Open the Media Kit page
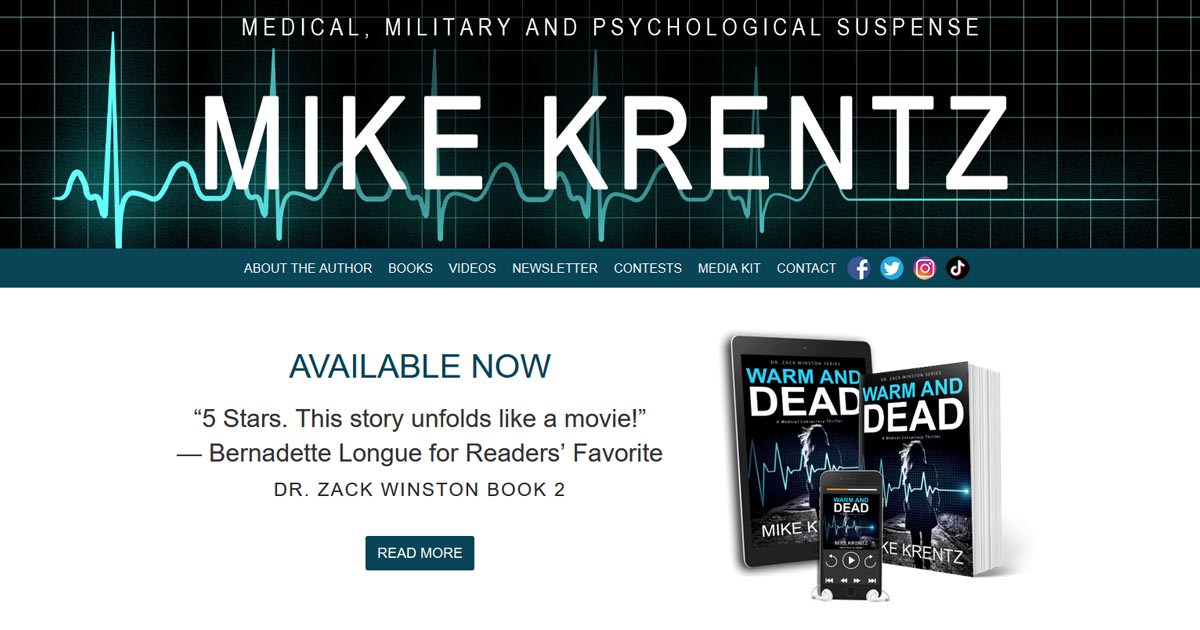The height and width of the screenshot is (630, 1200). pyautogui.click(x=729, y=268)
